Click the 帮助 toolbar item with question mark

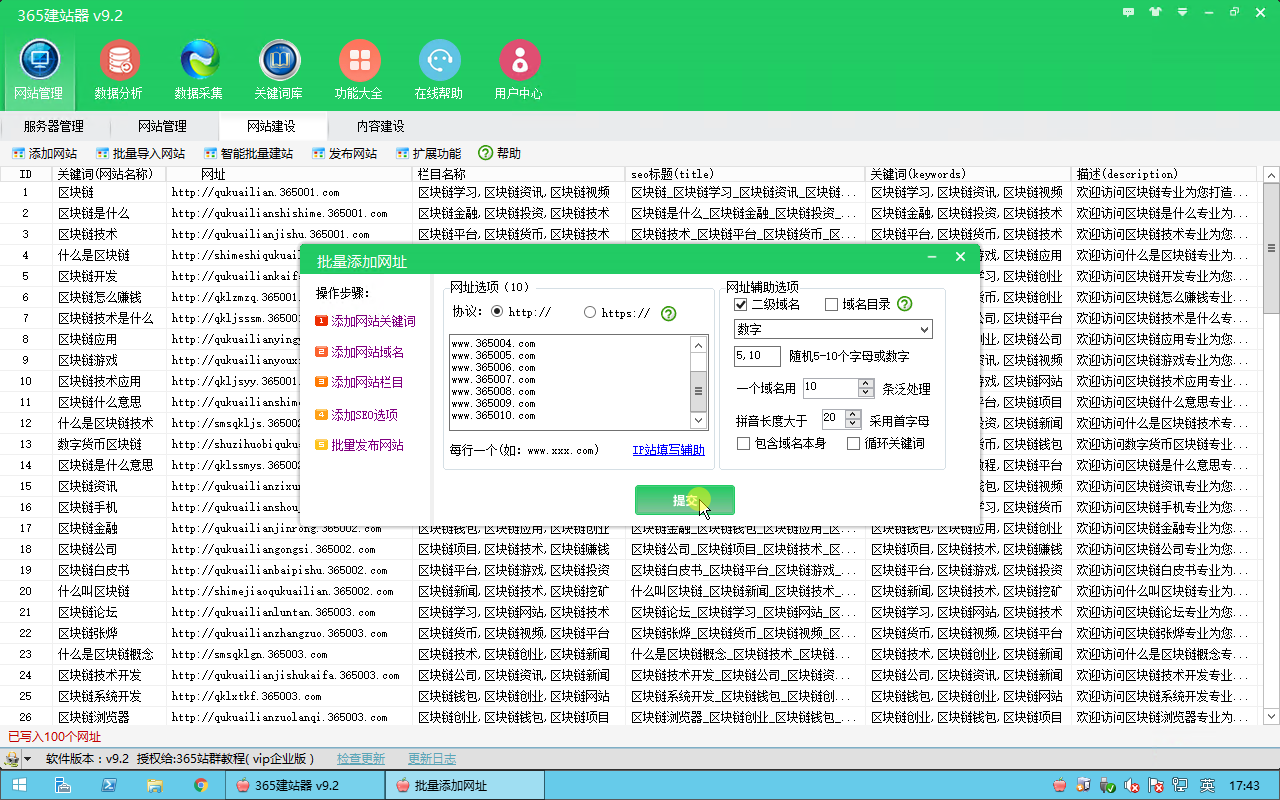coord(500,154)
